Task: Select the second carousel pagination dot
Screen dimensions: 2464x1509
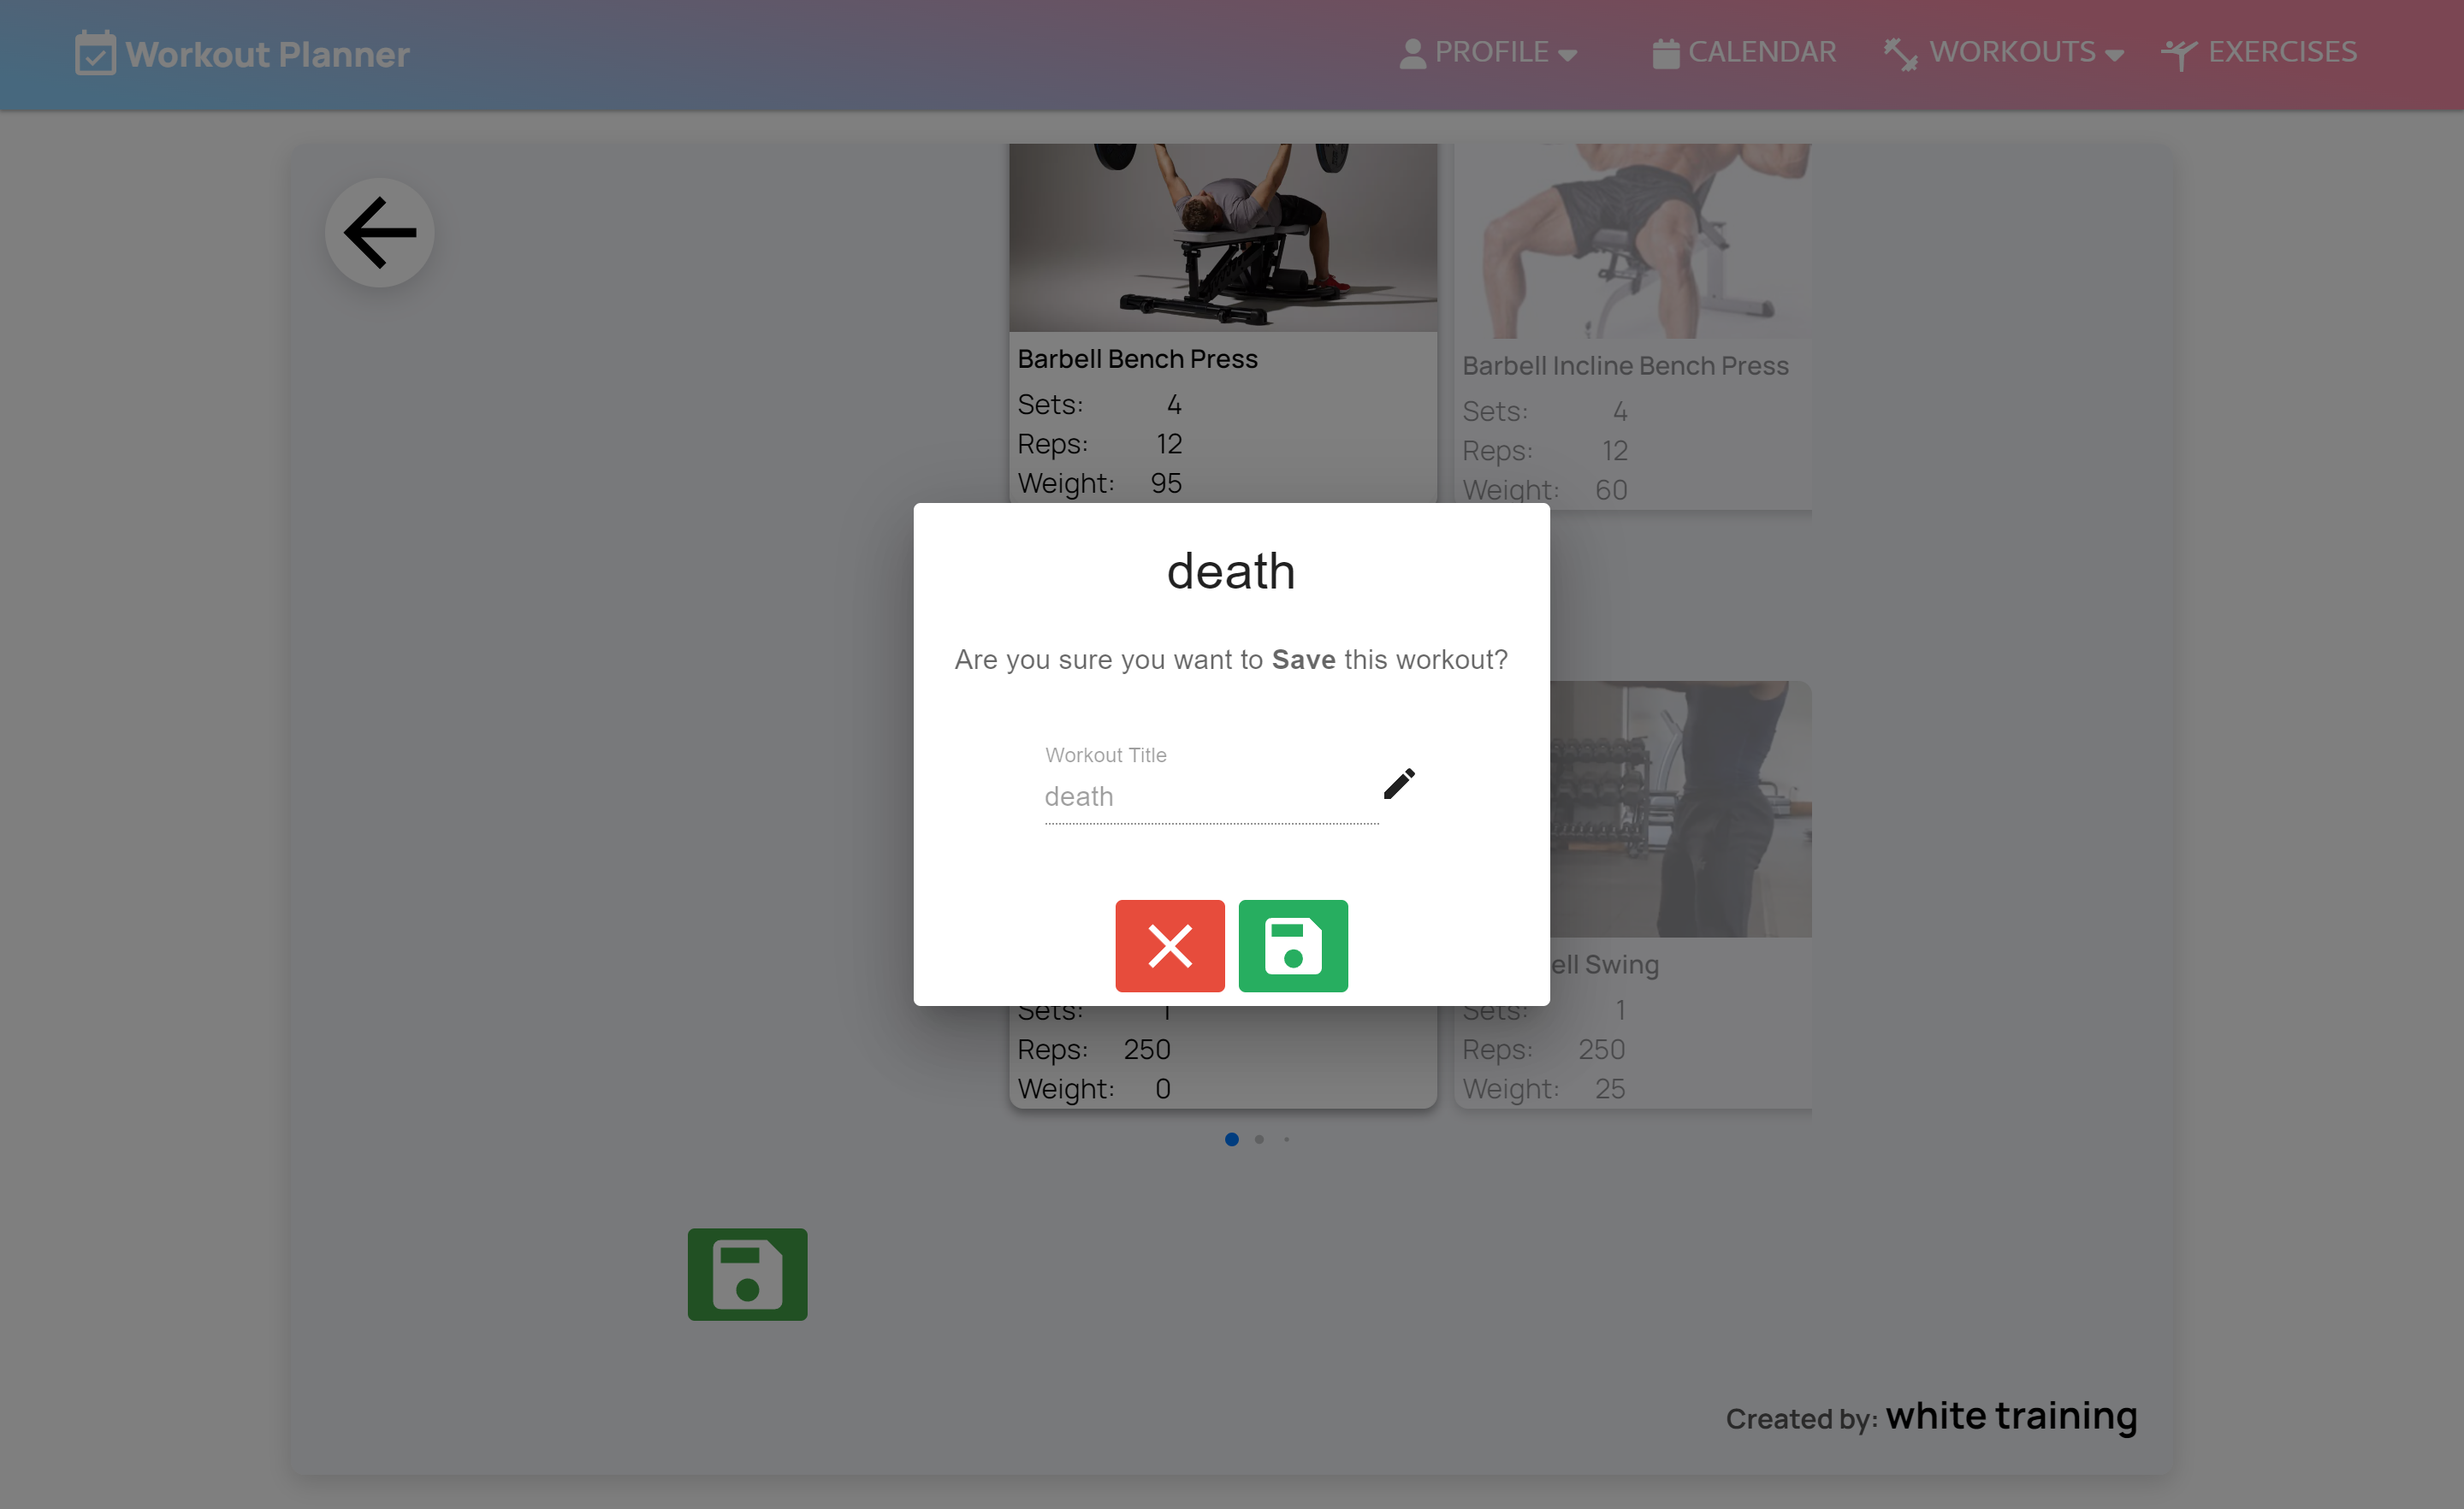Action: click(x=1259, y=1139)
